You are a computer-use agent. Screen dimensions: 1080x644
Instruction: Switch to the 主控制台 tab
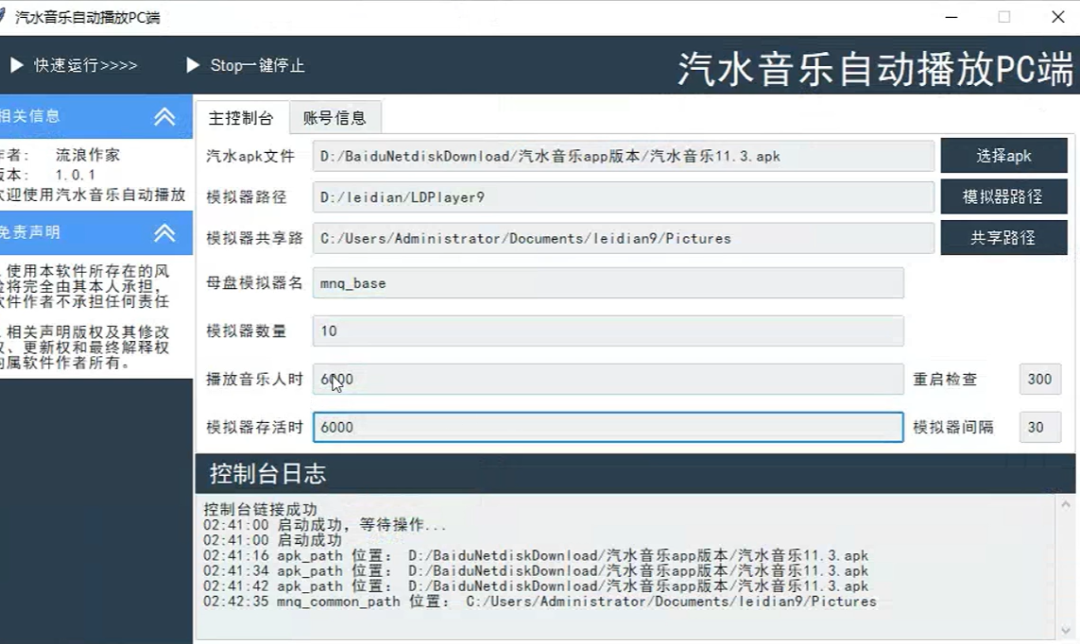(241, 118)
